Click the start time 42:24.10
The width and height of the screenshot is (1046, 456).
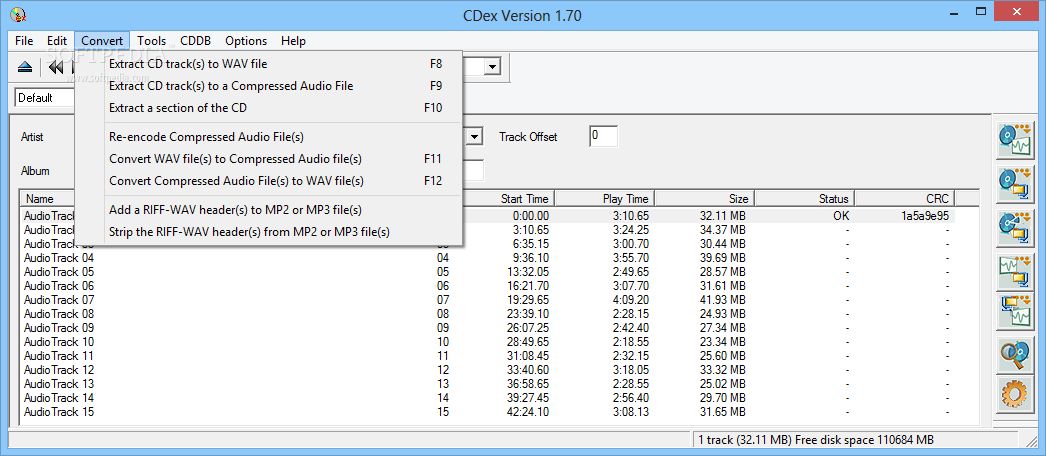[528, 411]
